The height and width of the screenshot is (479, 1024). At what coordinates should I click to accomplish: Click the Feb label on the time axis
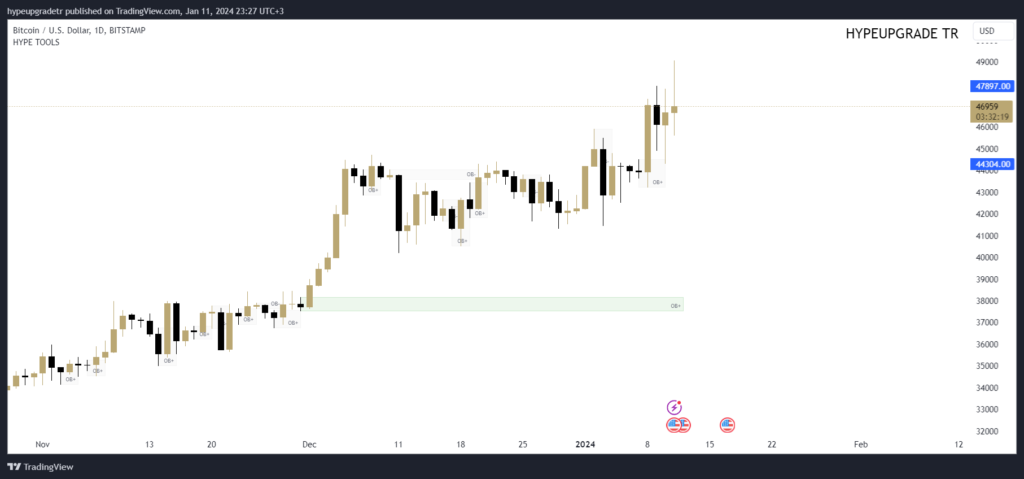coord(859,442)
